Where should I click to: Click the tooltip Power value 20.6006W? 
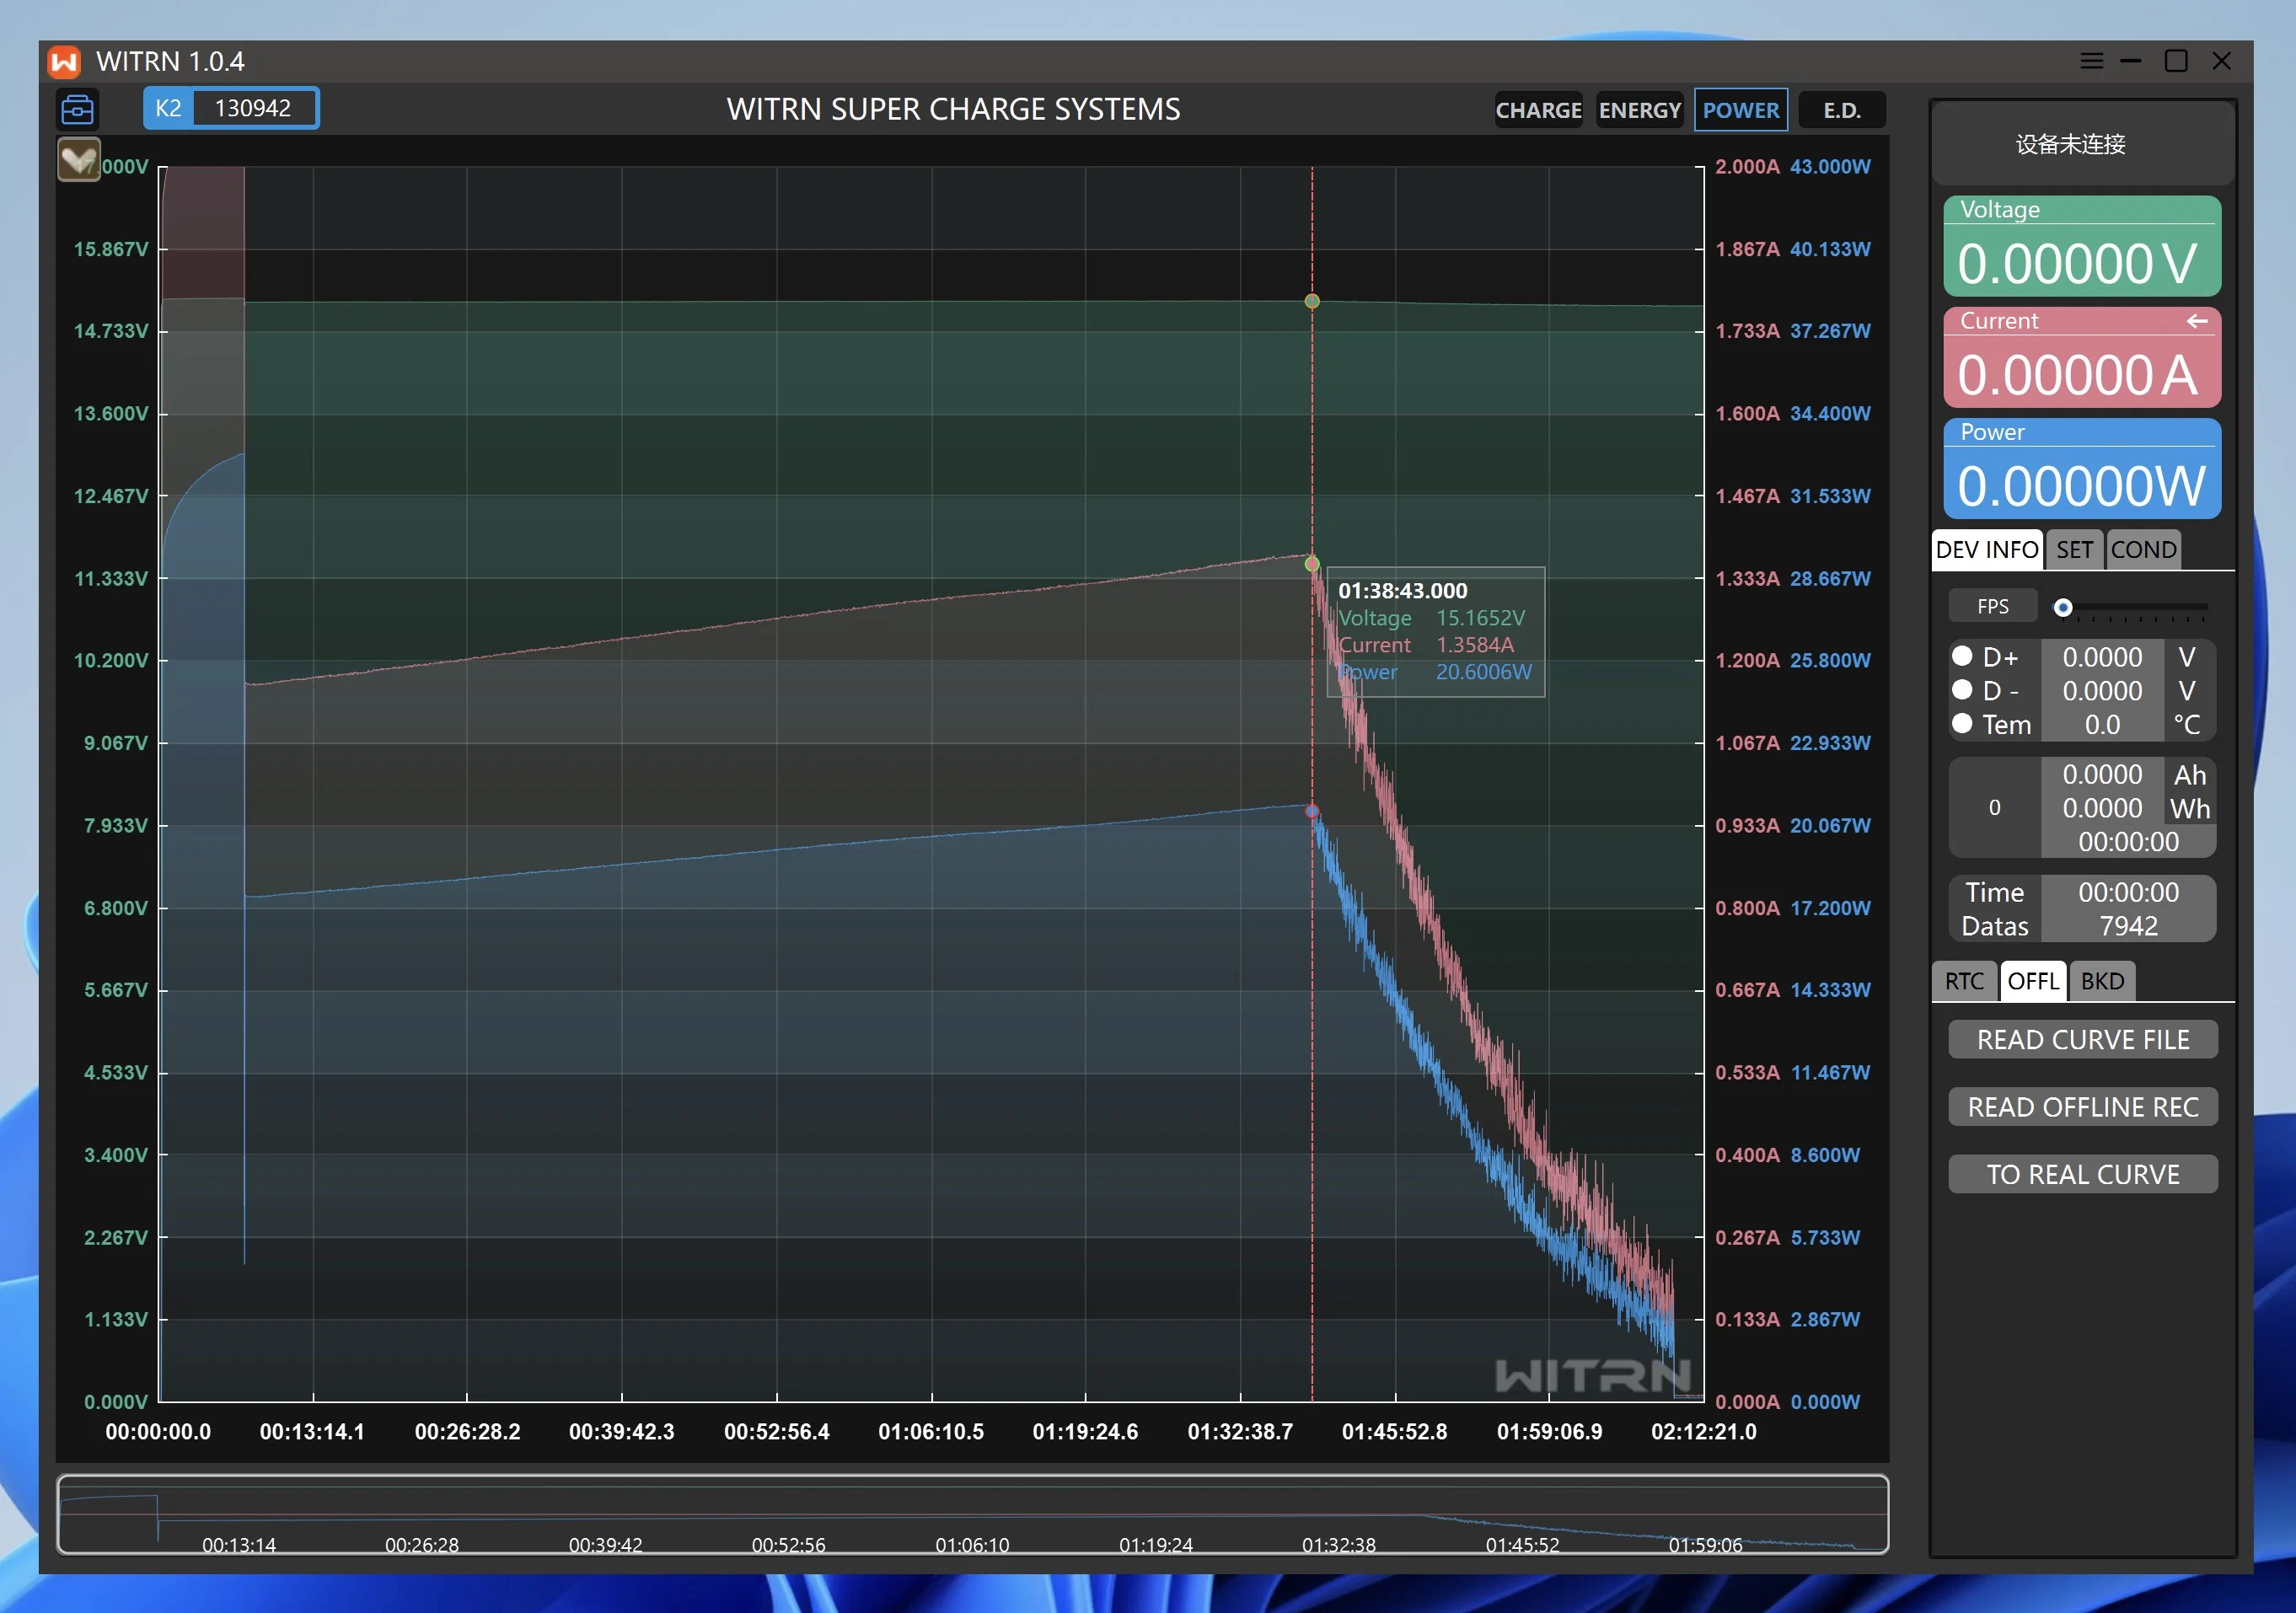1484,672
